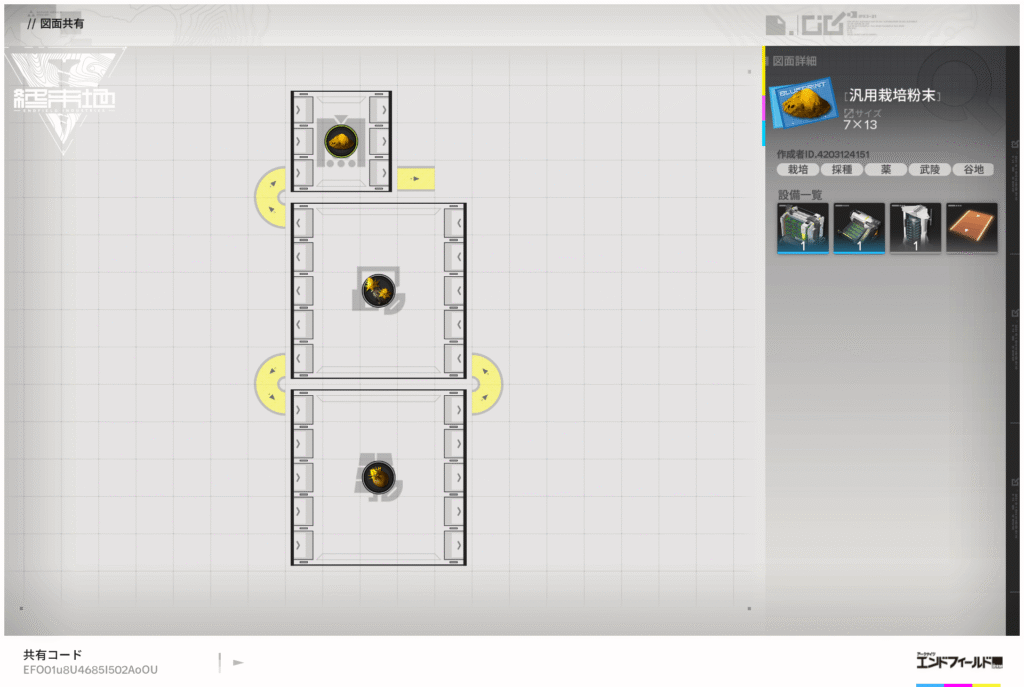This screenshot has width=1024, height=687.
Task: Click the エンドフィールド logo at bottom right
Action: click(958, 662)
